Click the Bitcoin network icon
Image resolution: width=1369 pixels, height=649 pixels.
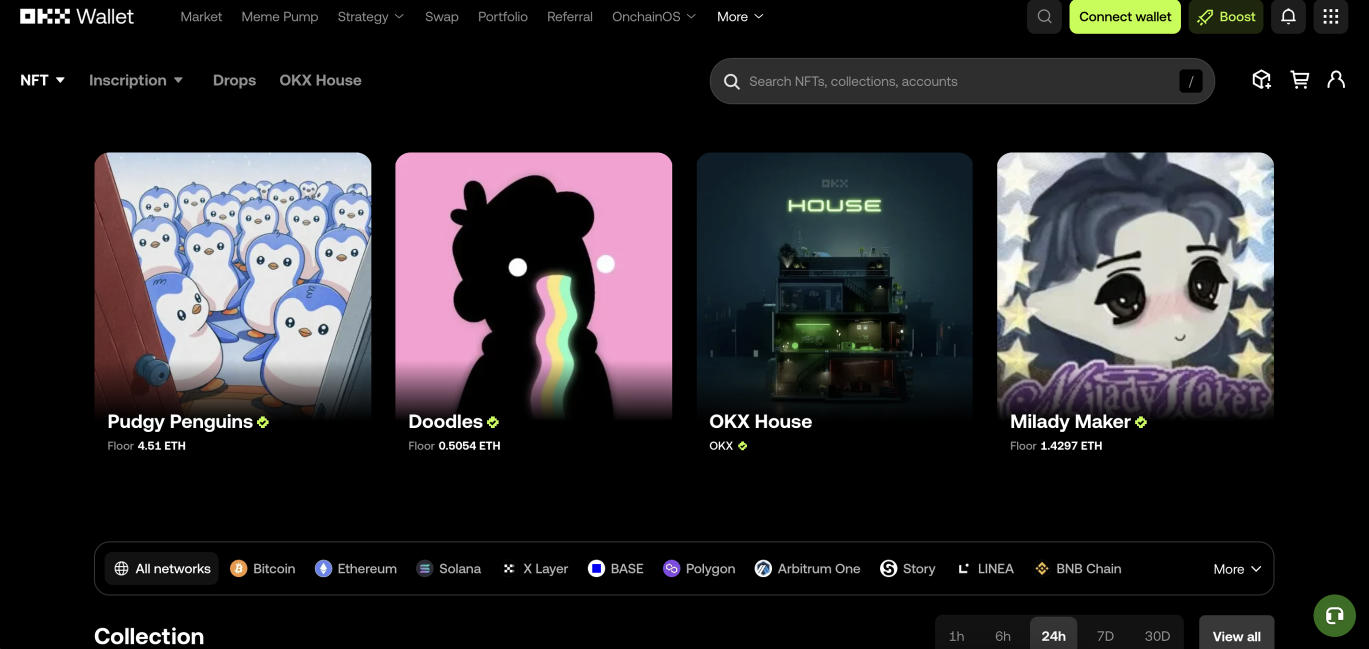click(238, 568)
